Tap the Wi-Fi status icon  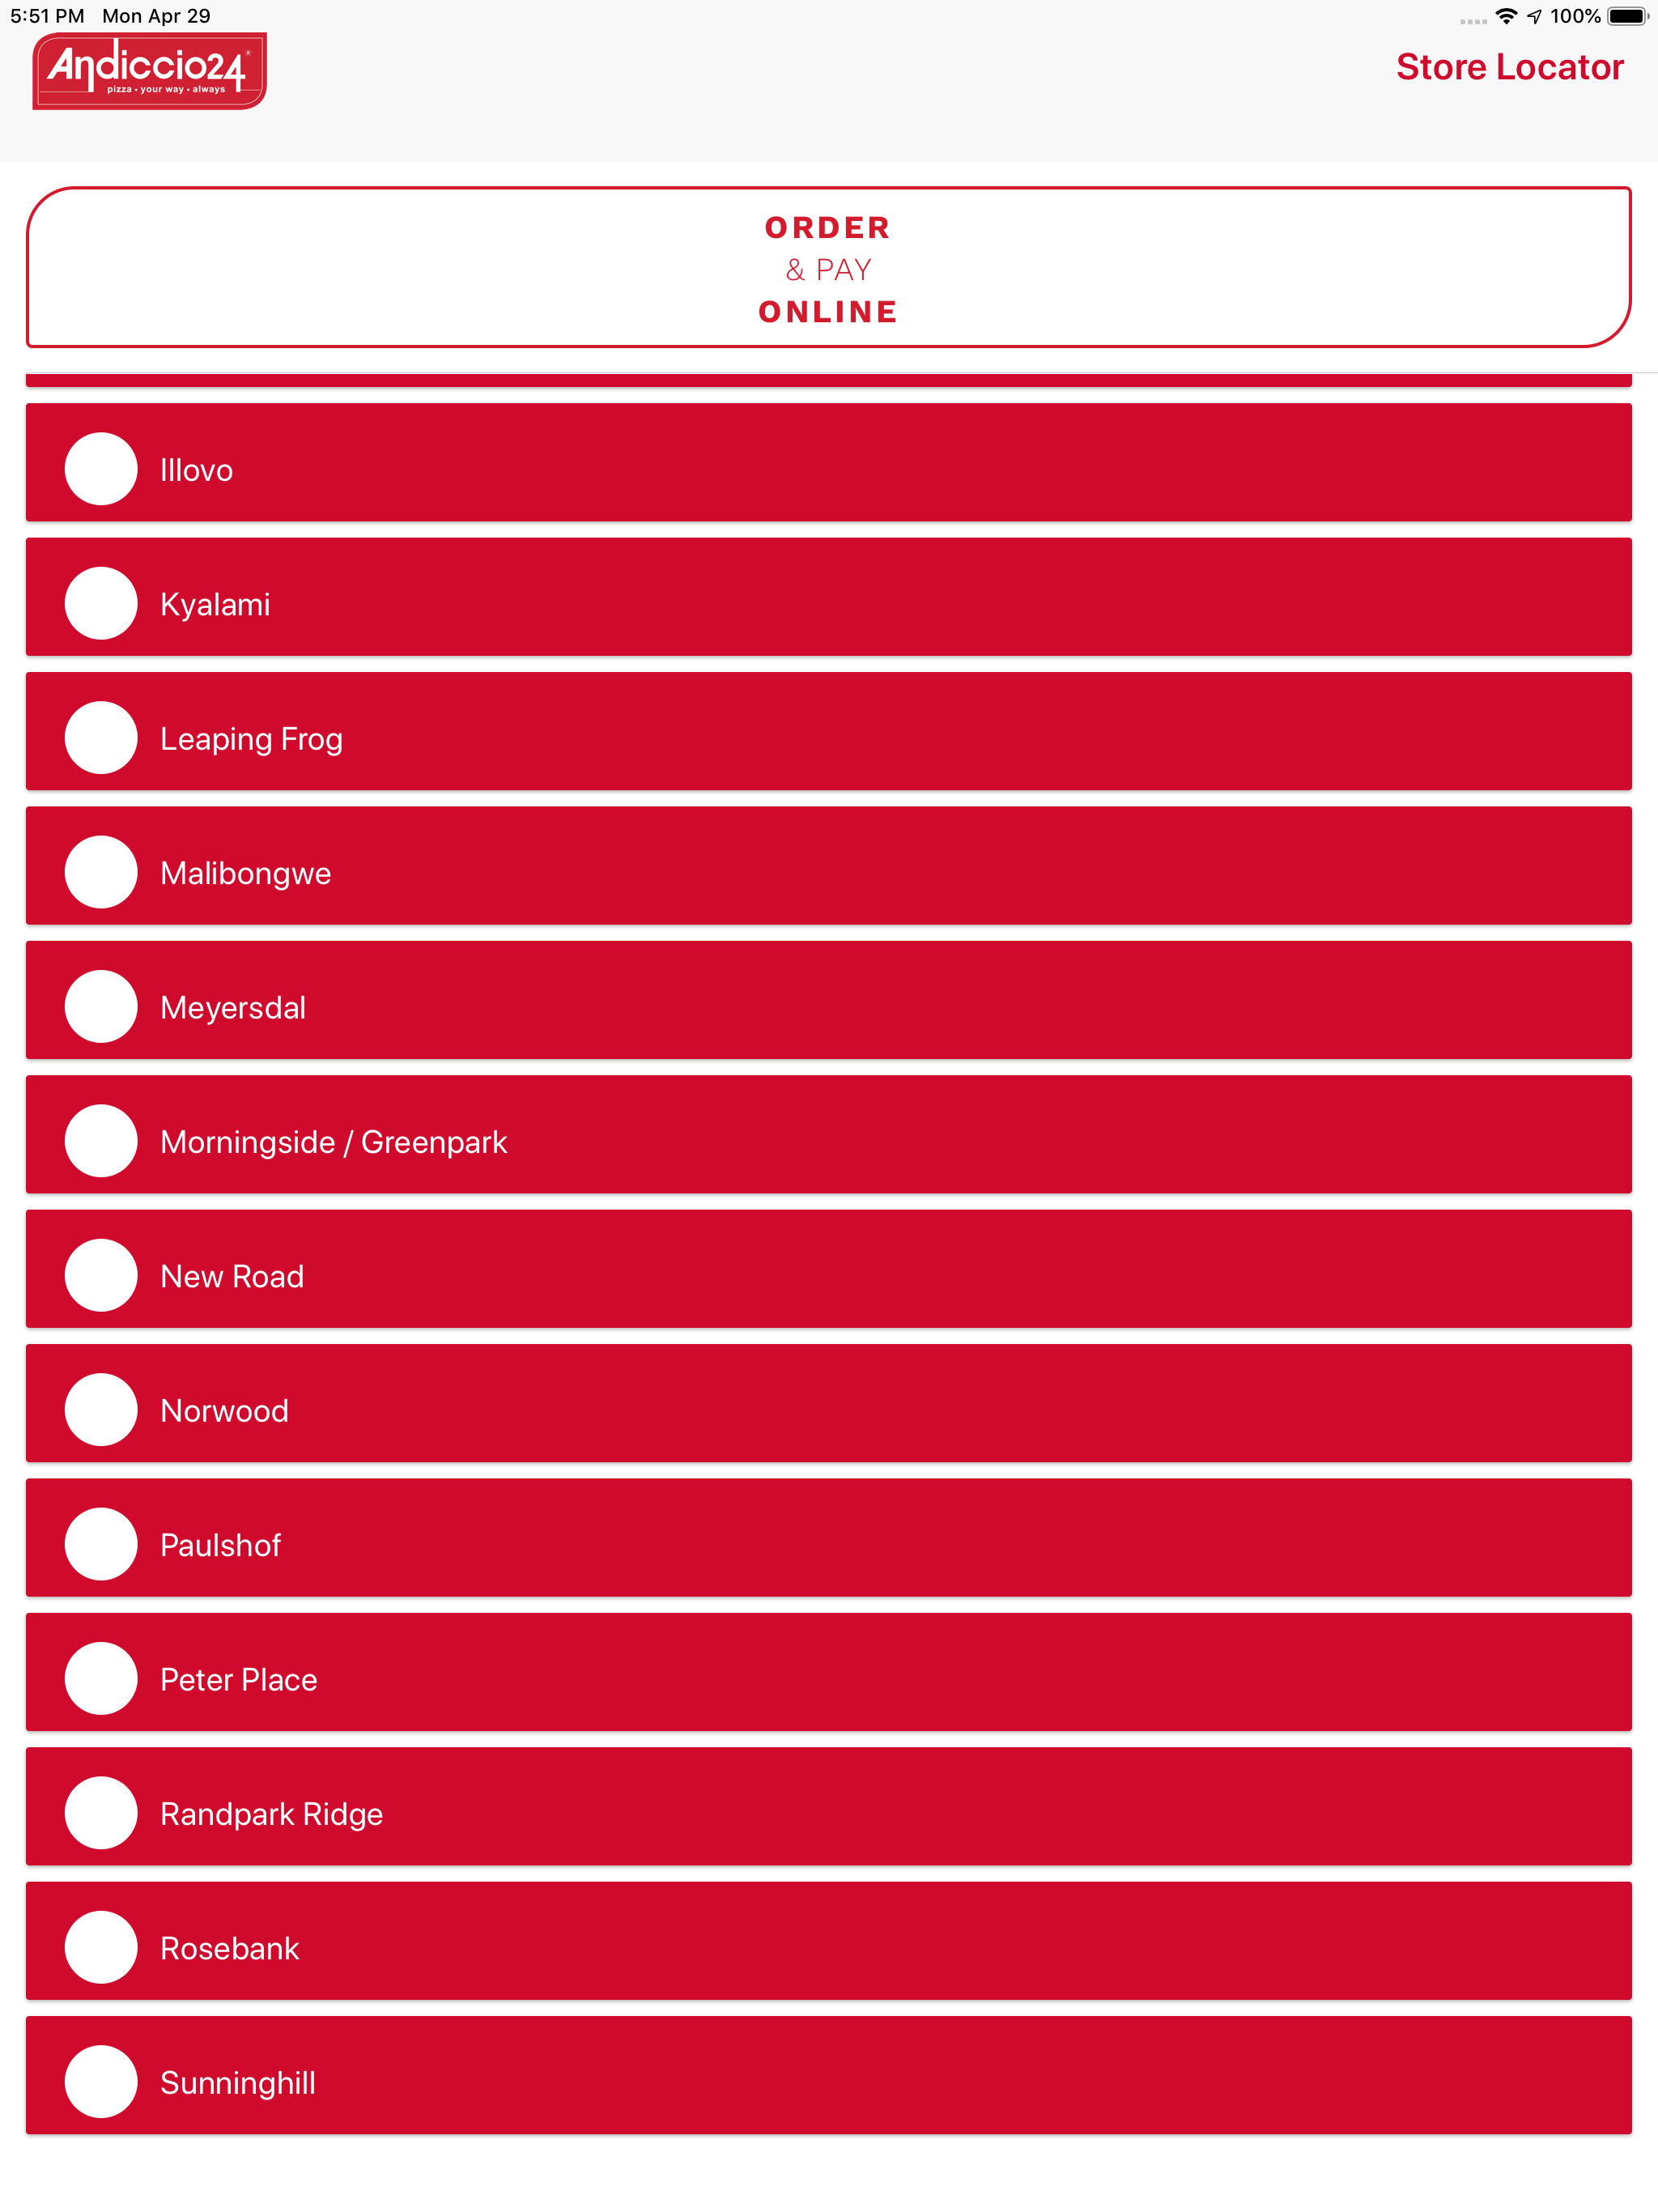1506,16
